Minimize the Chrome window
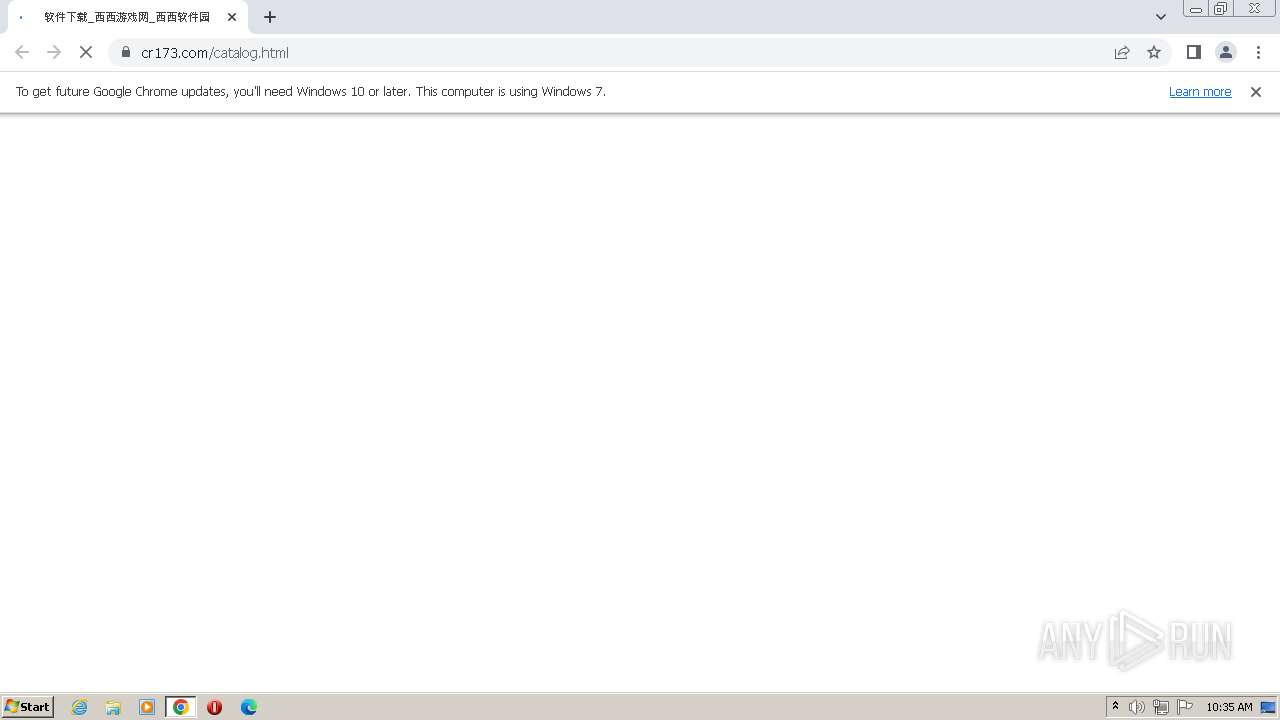 1196,9
